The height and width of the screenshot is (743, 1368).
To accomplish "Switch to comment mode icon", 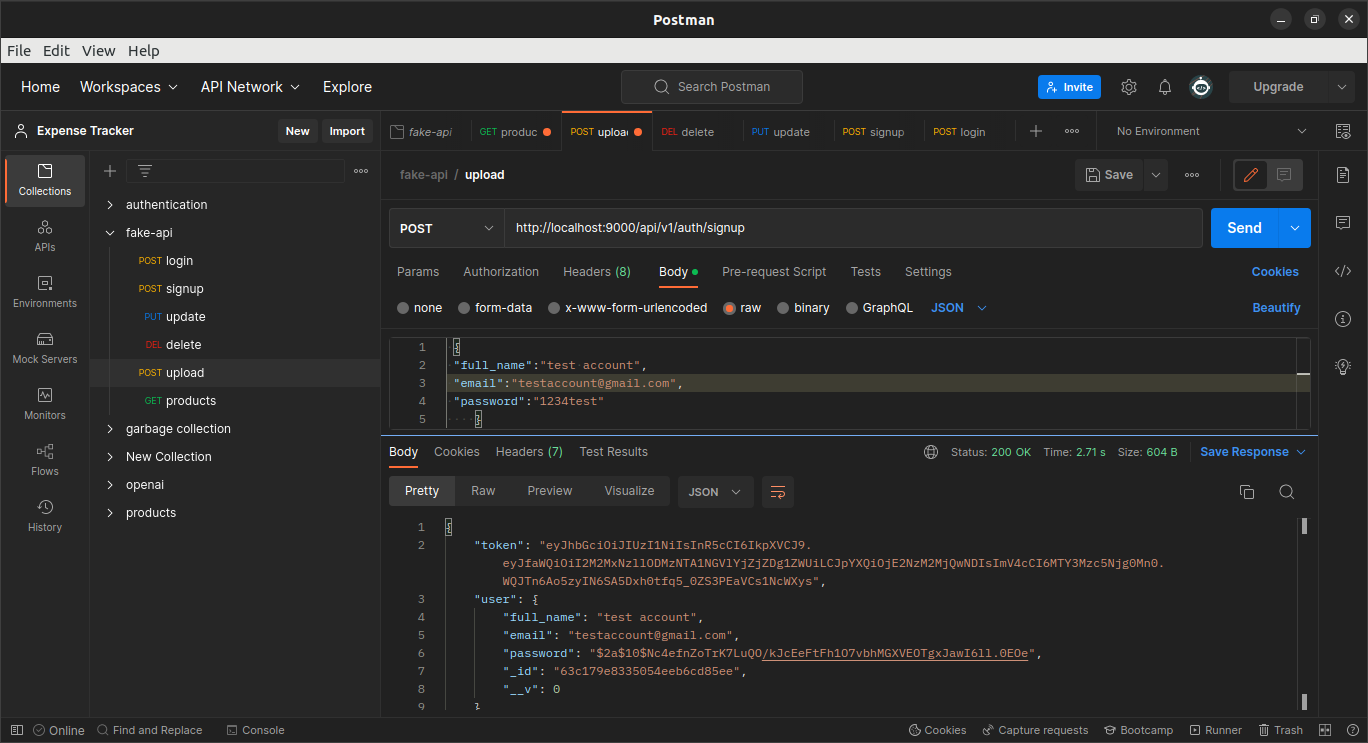I will [1284, 175].
